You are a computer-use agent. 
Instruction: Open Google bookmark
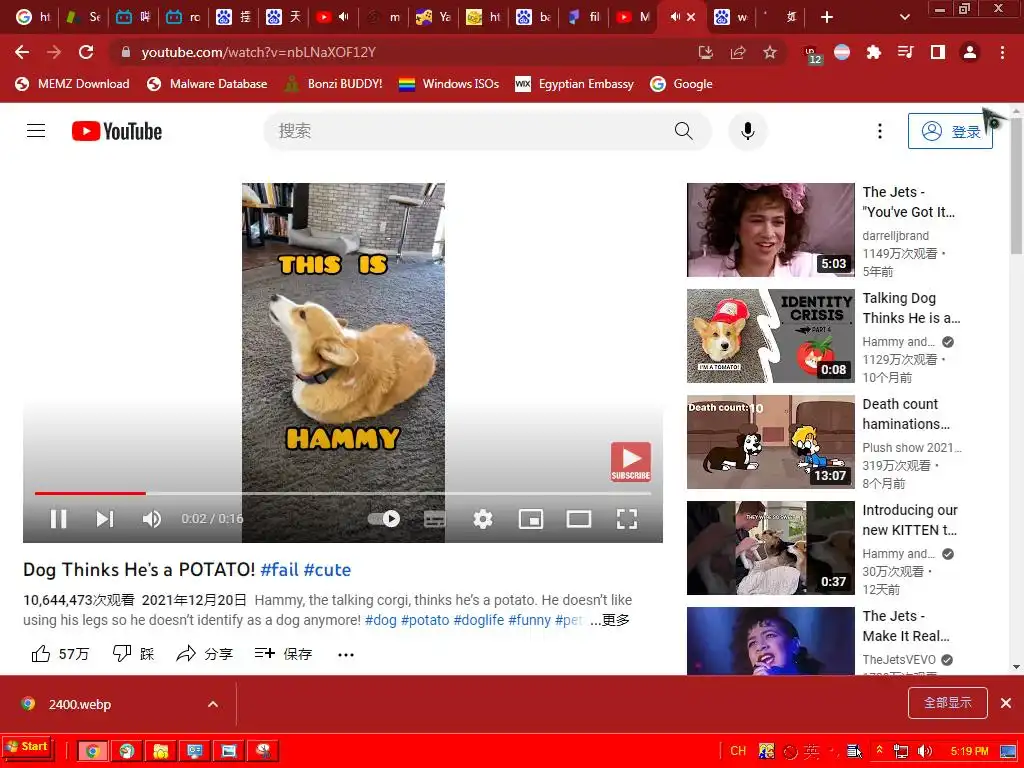[681, 84]
